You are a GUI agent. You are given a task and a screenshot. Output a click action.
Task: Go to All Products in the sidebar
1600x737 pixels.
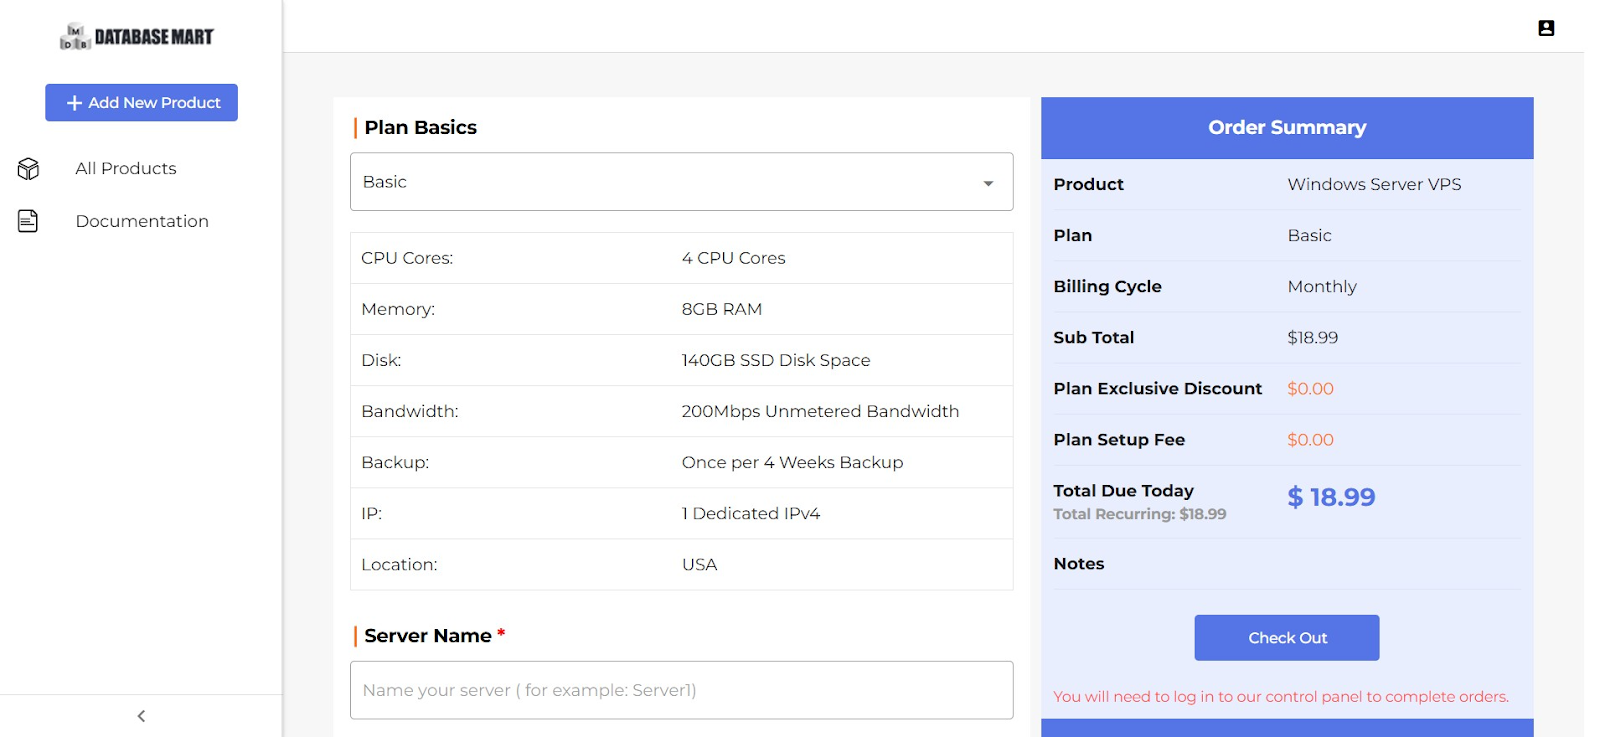click(x=126, y=169)
